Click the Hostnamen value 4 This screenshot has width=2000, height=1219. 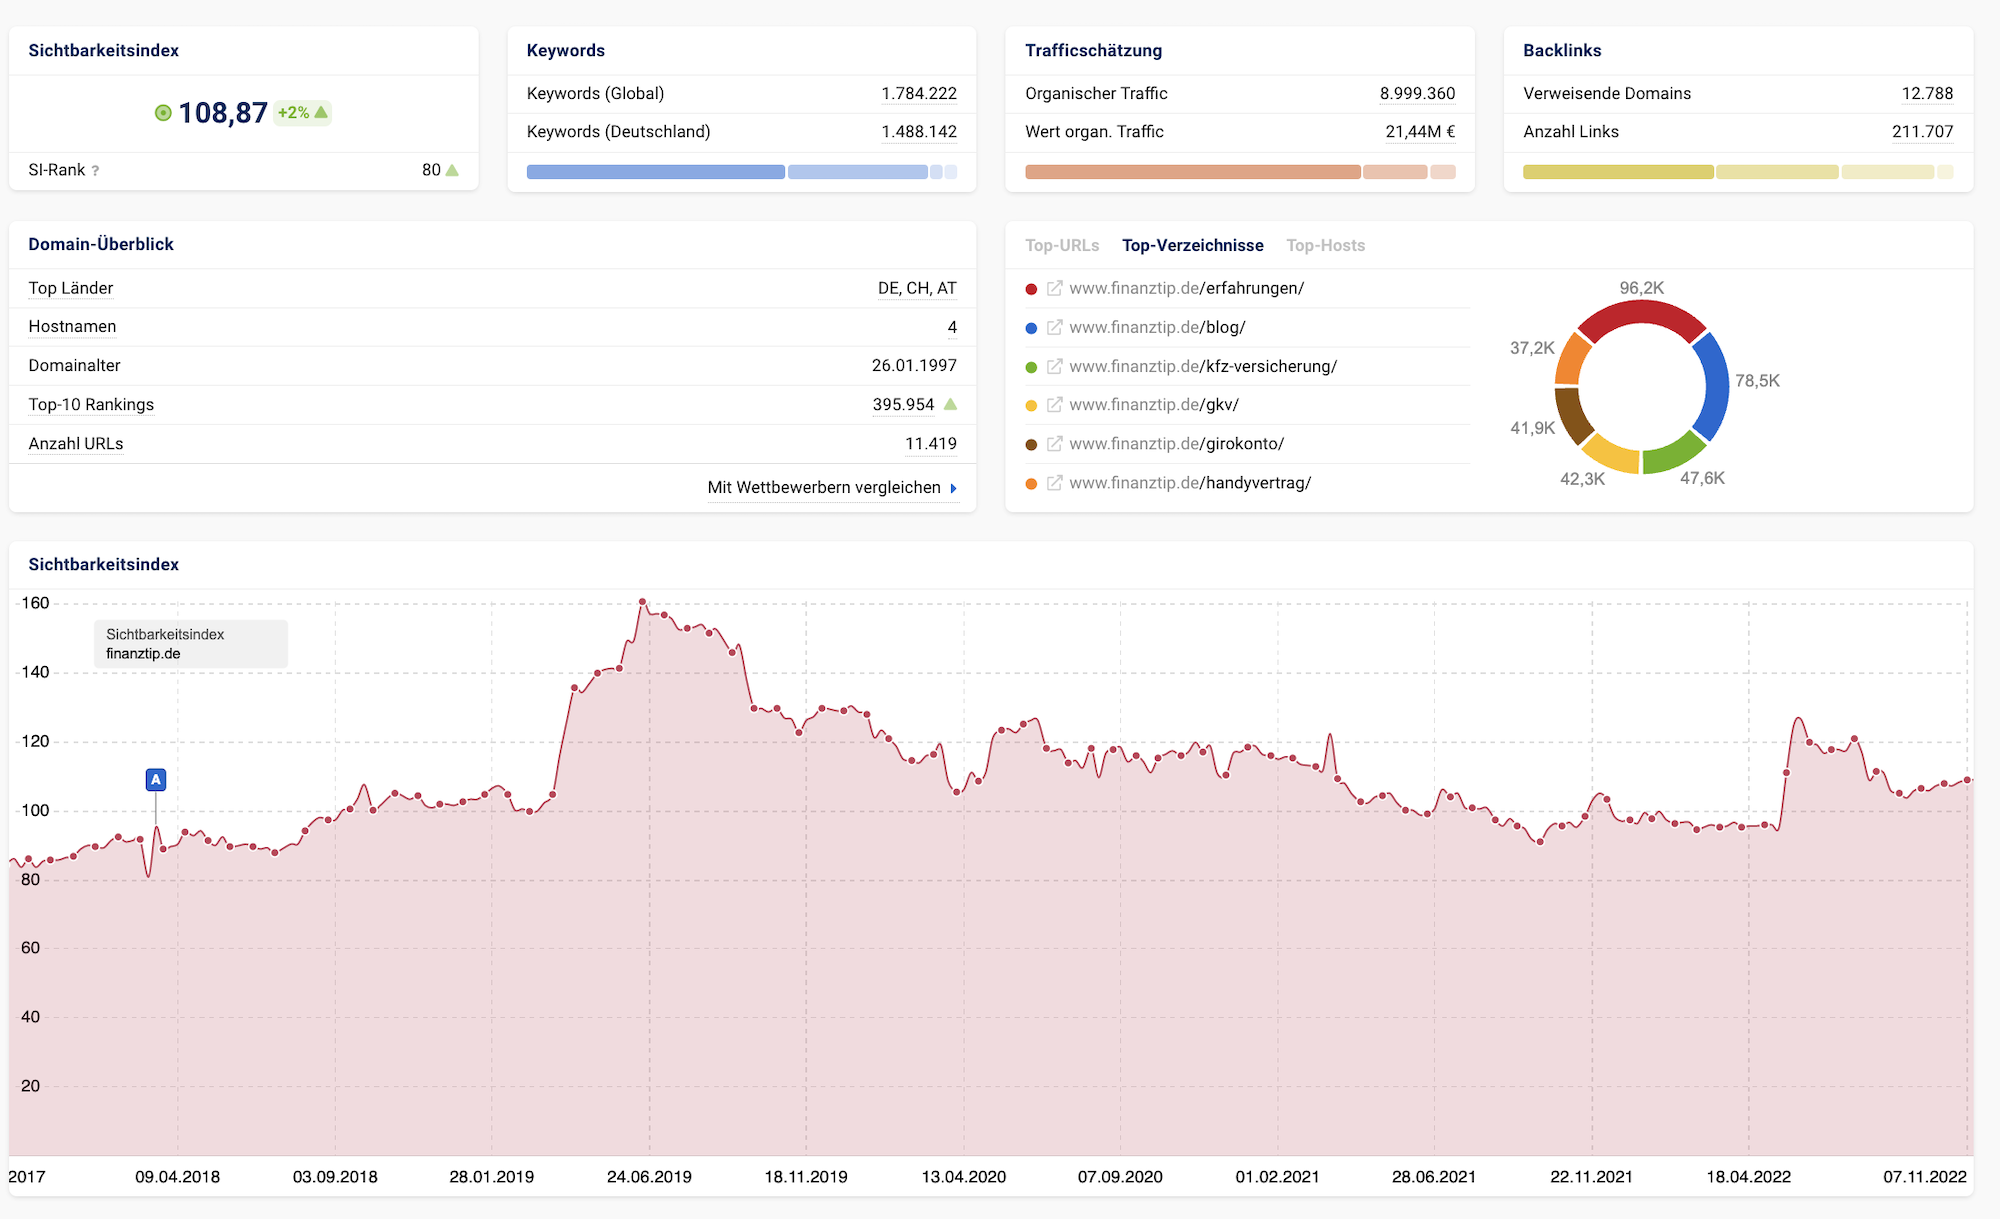pos(952,327)
